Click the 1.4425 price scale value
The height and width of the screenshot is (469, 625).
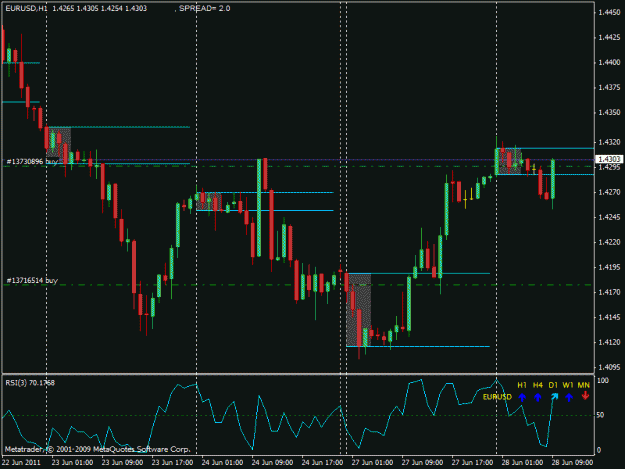[x=609, y=37]
